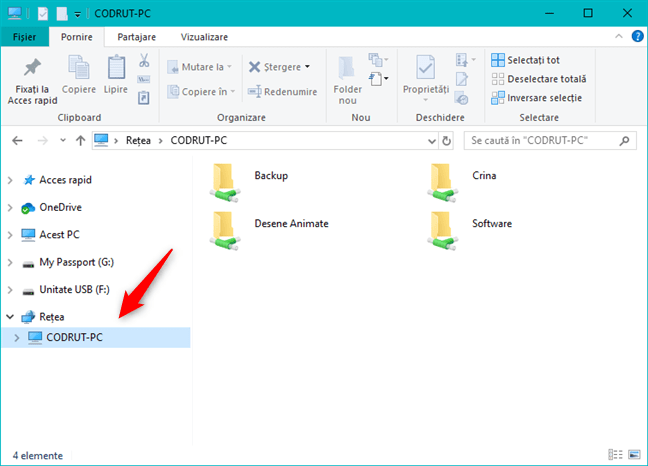Screen dimensions: 648x466
Task: Select OneDrive in the navigation pane
Action: (x=60, y=207)
